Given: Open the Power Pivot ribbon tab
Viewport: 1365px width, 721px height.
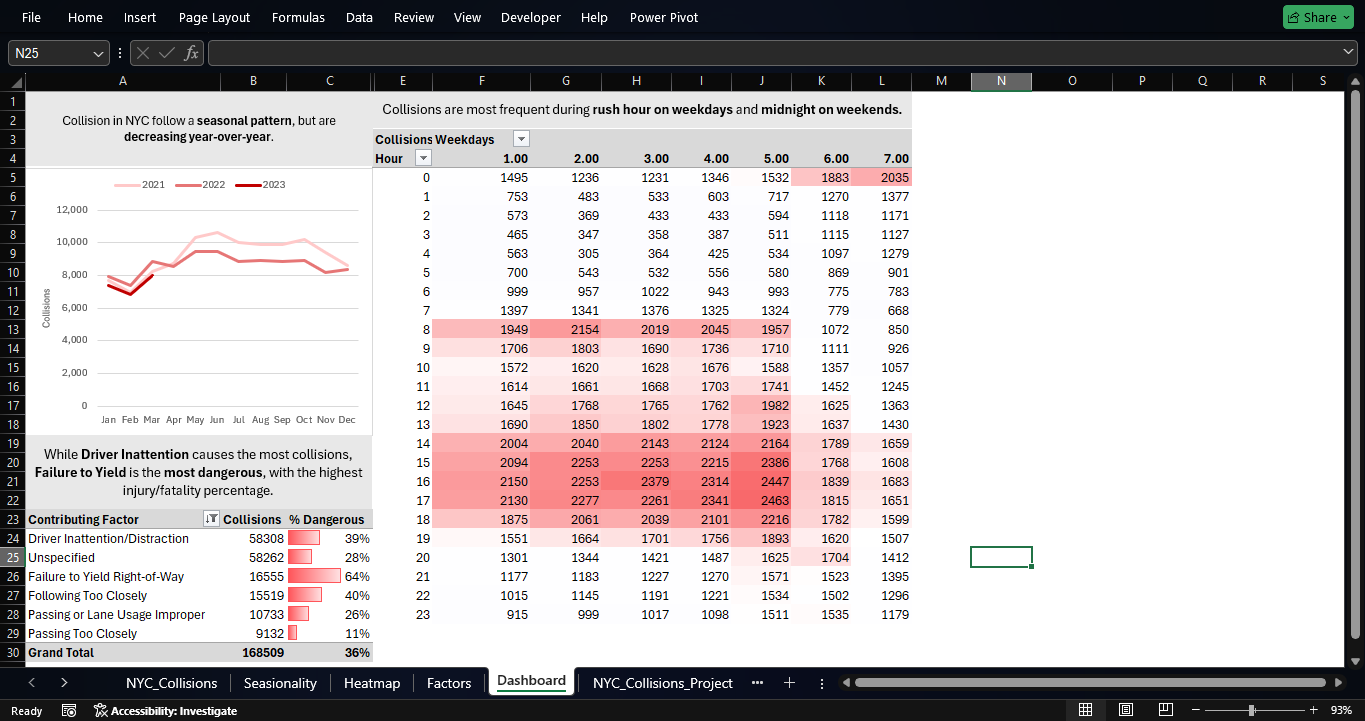Looking at the screenshot, I should (664, 17).
